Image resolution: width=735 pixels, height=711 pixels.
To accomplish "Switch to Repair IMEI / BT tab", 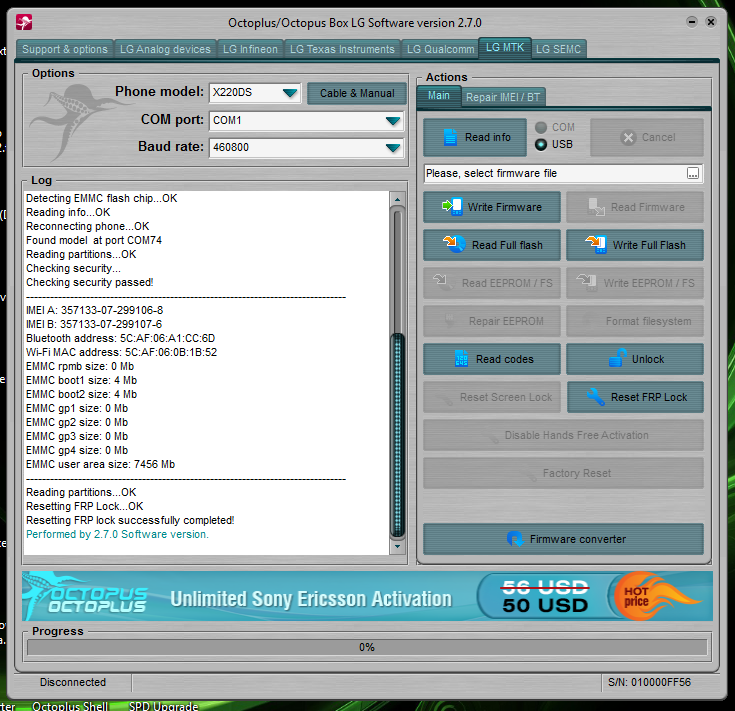I will [503, 97].
